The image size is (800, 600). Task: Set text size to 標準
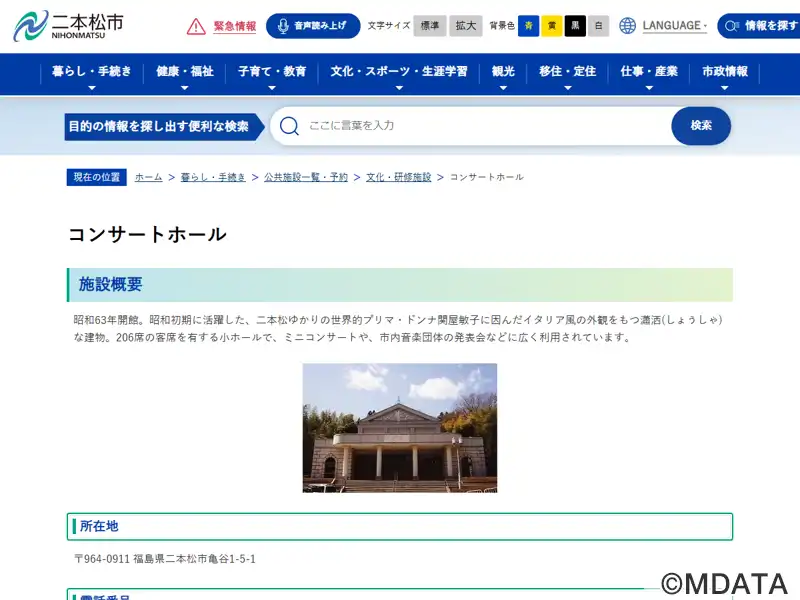pos(429,26)
